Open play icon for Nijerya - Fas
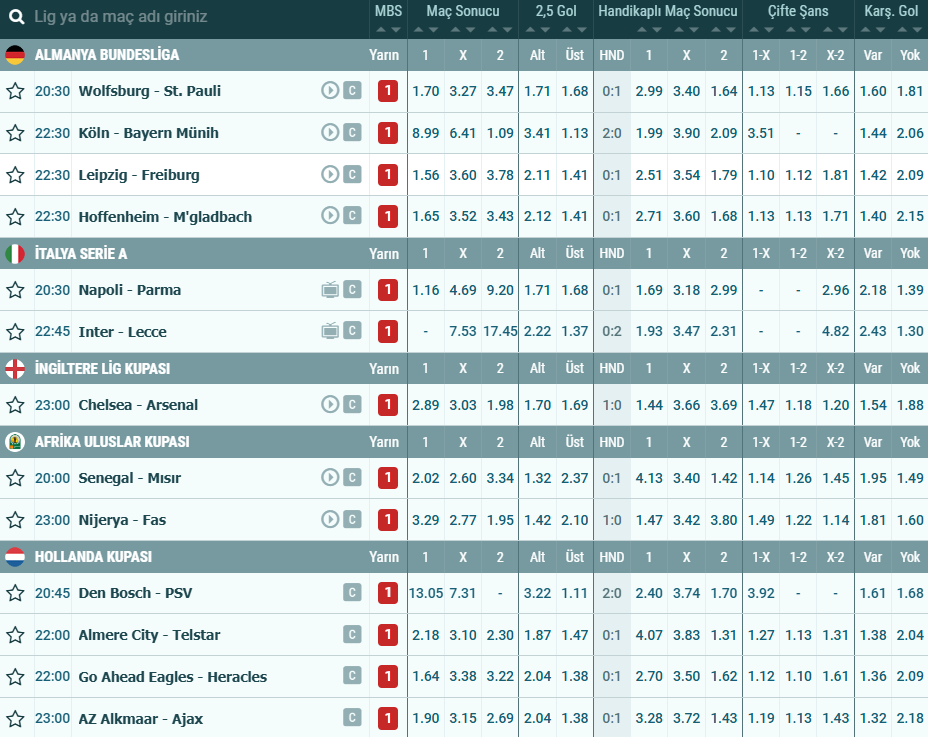928x737 pixels. [x=330, y=520]
